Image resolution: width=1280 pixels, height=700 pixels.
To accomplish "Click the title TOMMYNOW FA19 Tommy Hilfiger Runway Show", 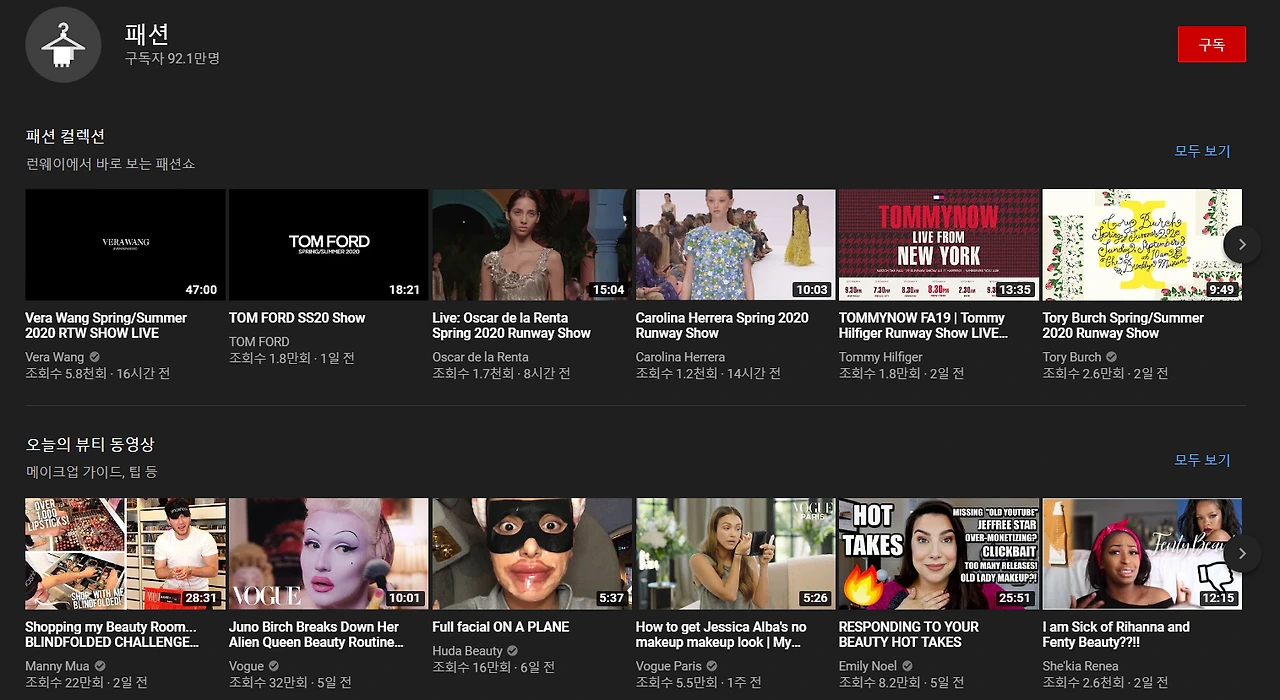I will tap(923, 326).
